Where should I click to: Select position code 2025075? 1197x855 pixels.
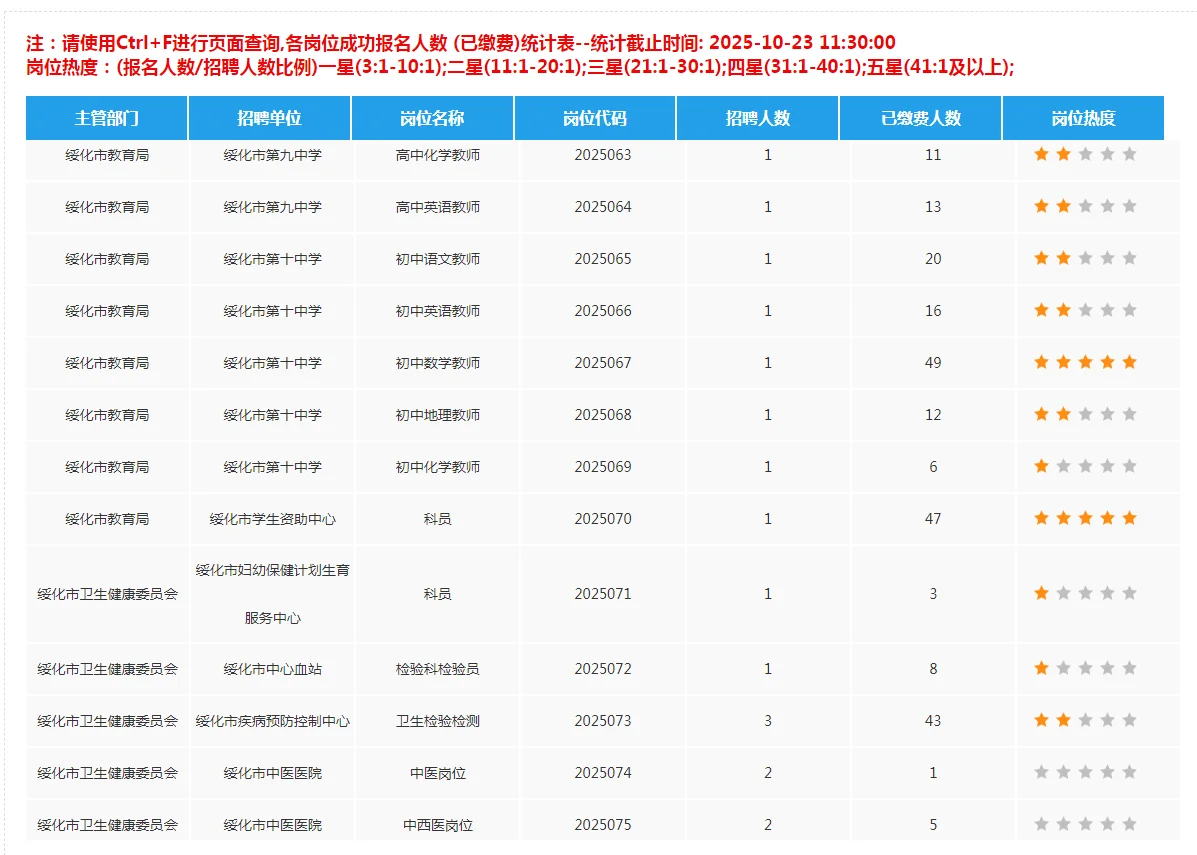[x=603, y=824]
